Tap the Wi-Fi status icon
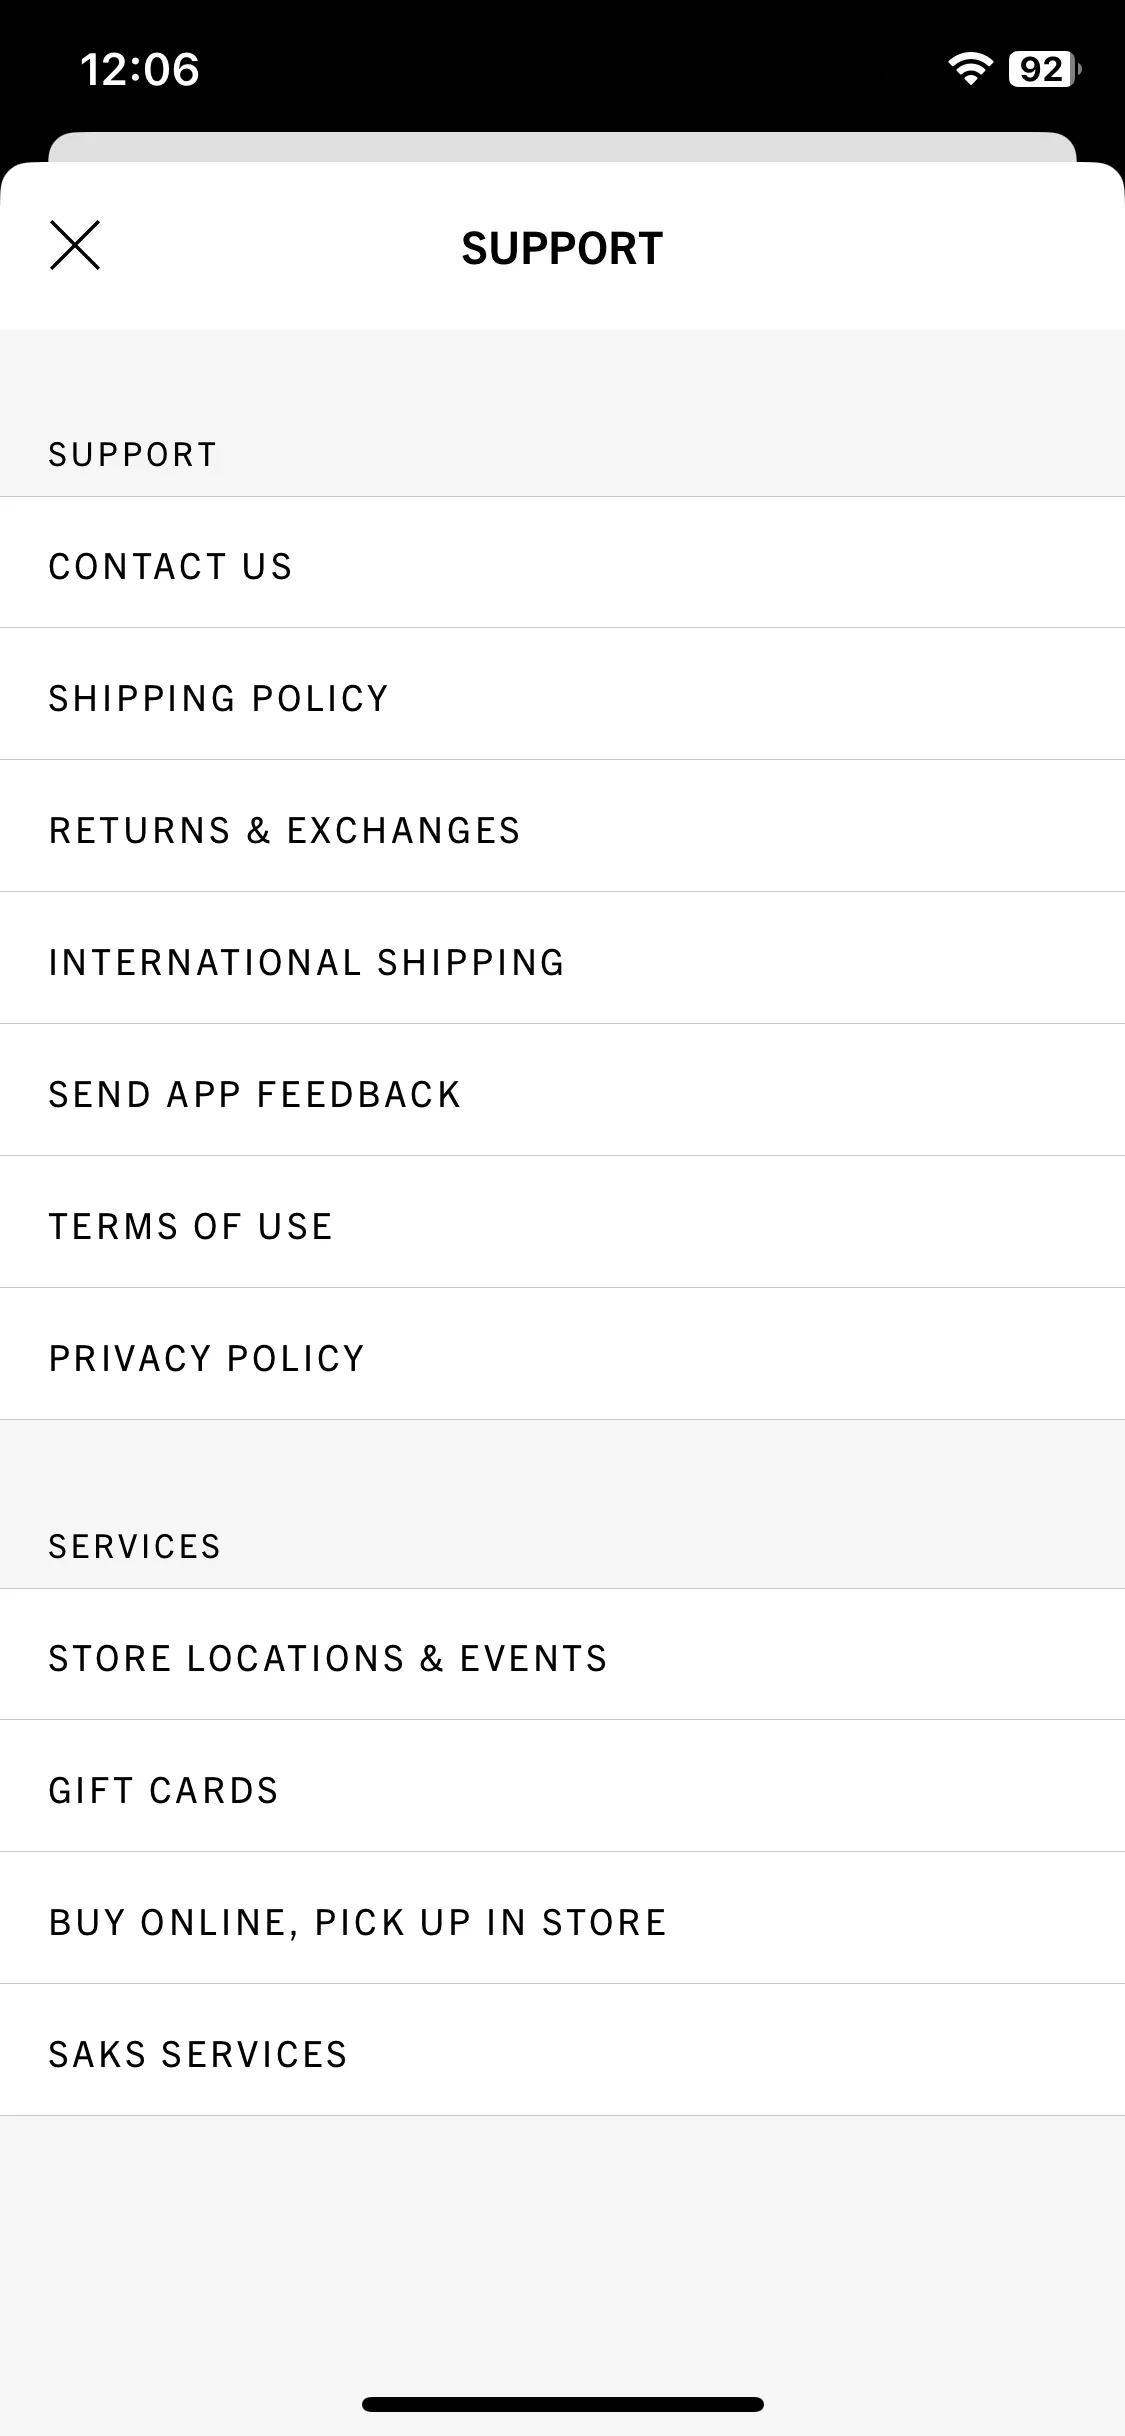Image resolution: width=1125 pixels, height=2436 pixels. (969, 69)
